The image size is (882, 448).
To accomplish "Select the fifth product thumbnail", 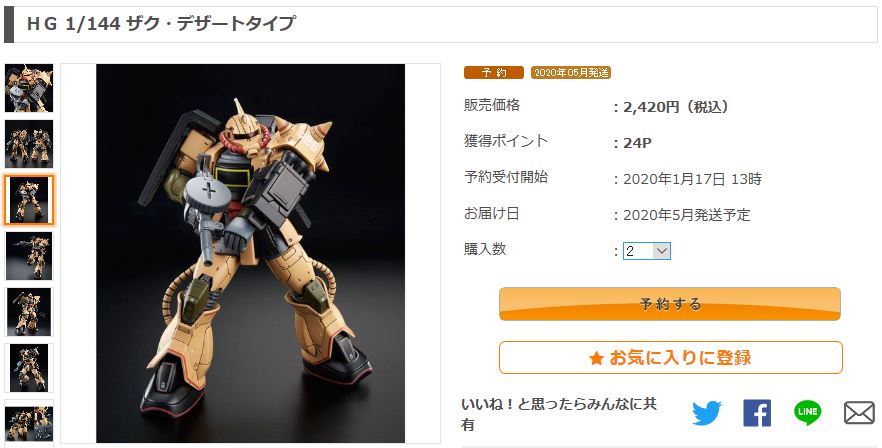I will (x=29, y=312).
